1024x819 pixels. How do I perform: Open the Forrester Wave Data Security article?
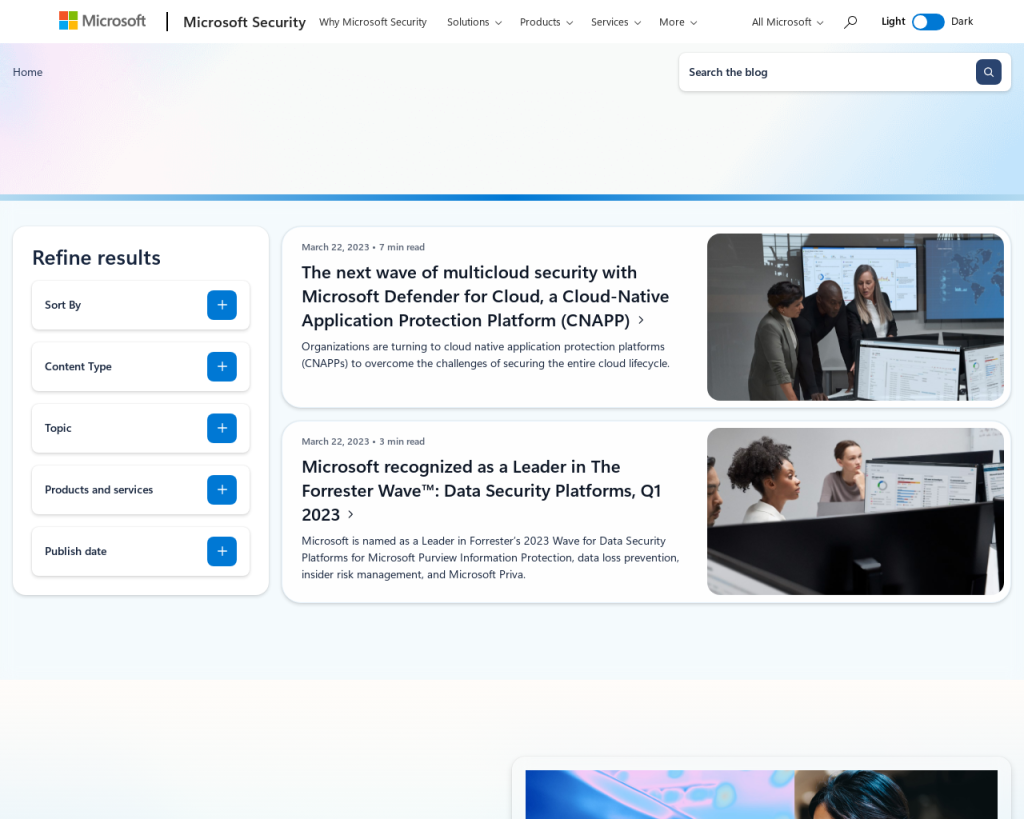[481, 490]
